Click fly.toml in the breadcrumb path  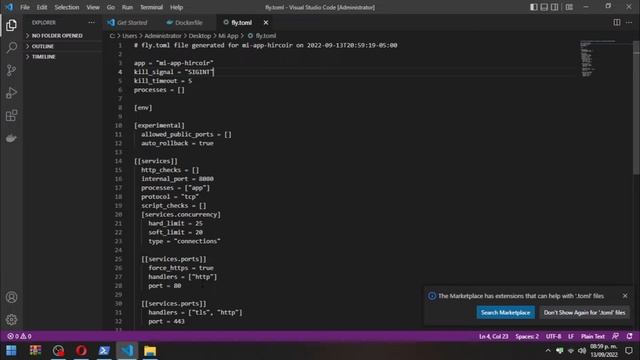coord(265,36)
